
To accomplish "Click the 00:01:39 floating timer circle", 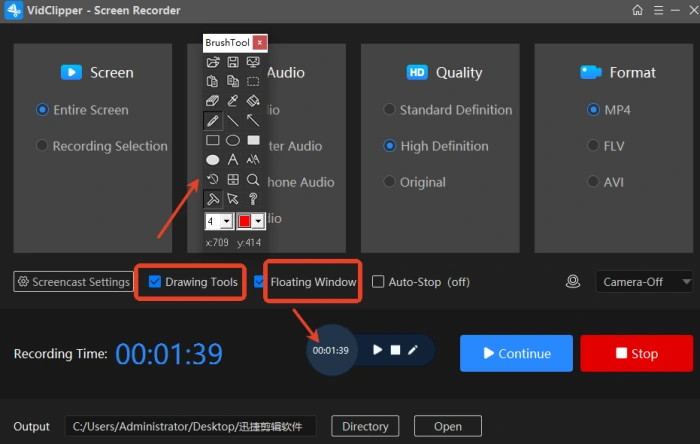I will pos(331,350).
